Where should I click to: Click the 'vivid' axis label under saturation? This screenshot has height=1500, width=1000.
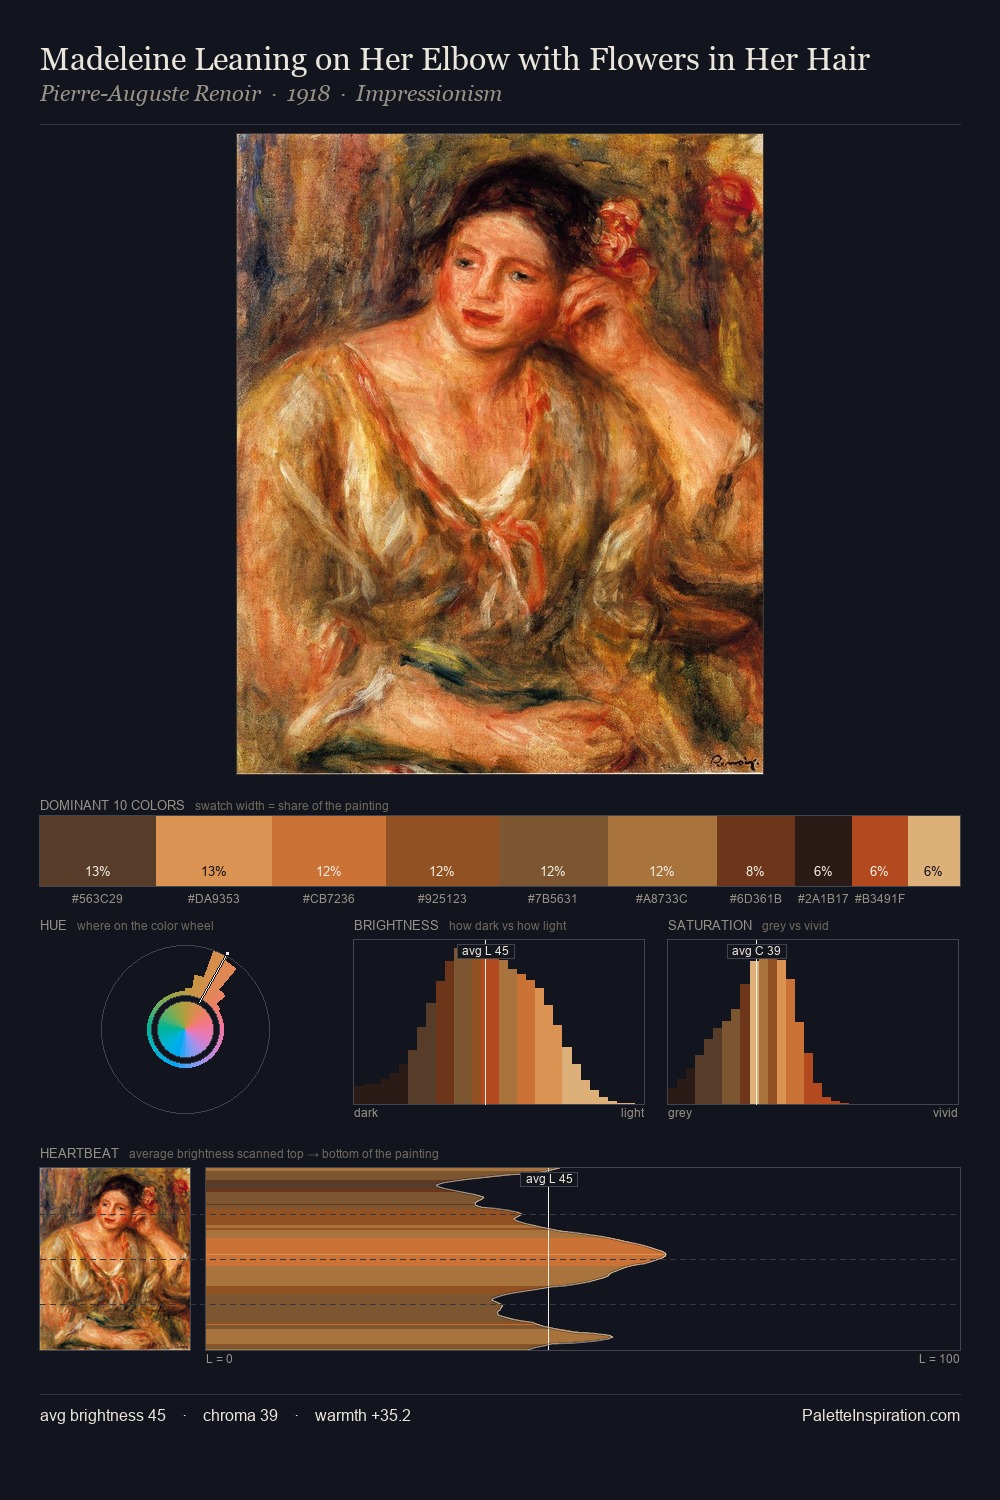945,1113
